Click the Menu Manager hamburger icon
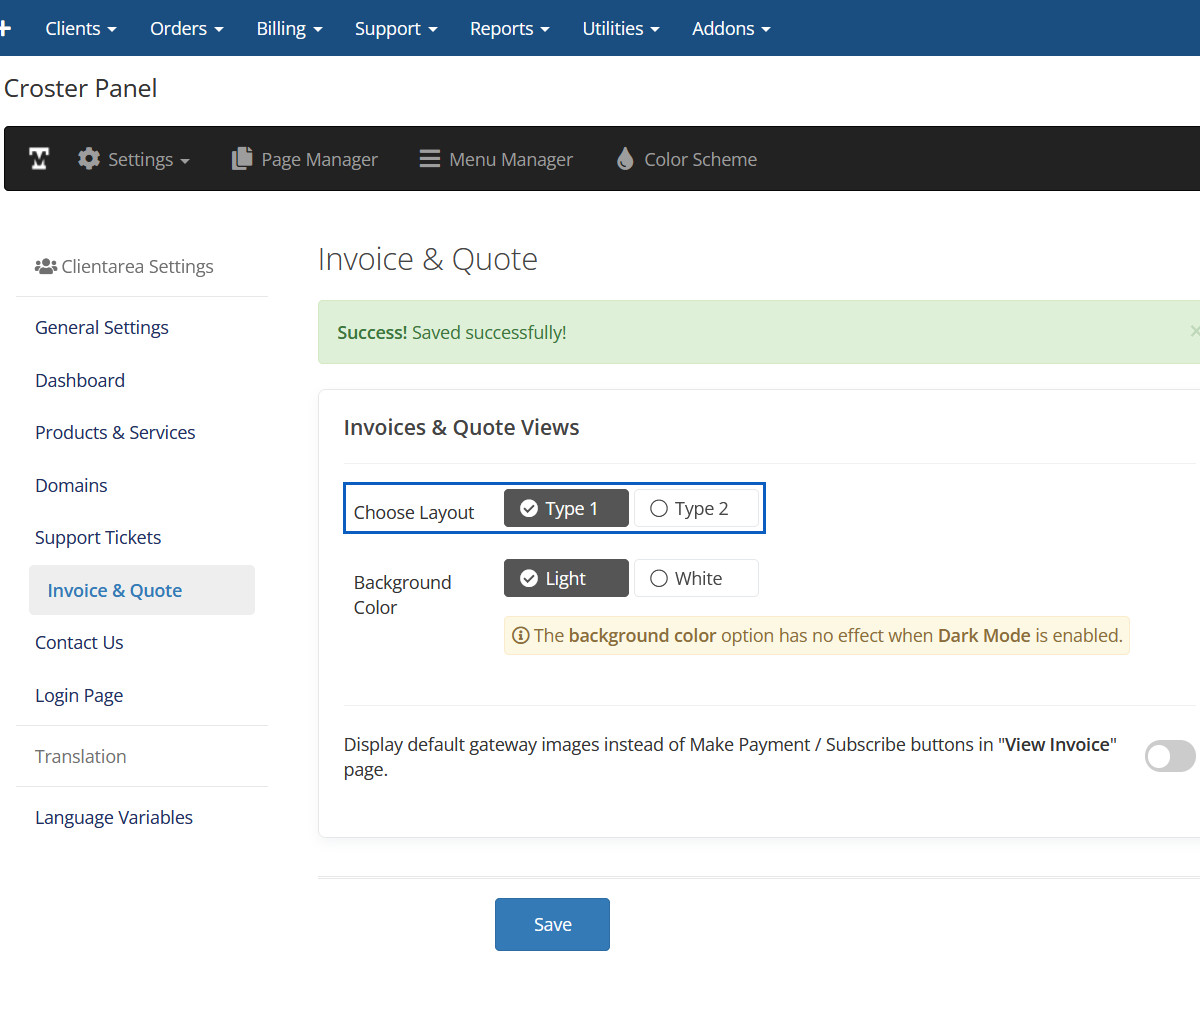The image size is (1200, 1020). pyautogui.click(x=430, y=159)
